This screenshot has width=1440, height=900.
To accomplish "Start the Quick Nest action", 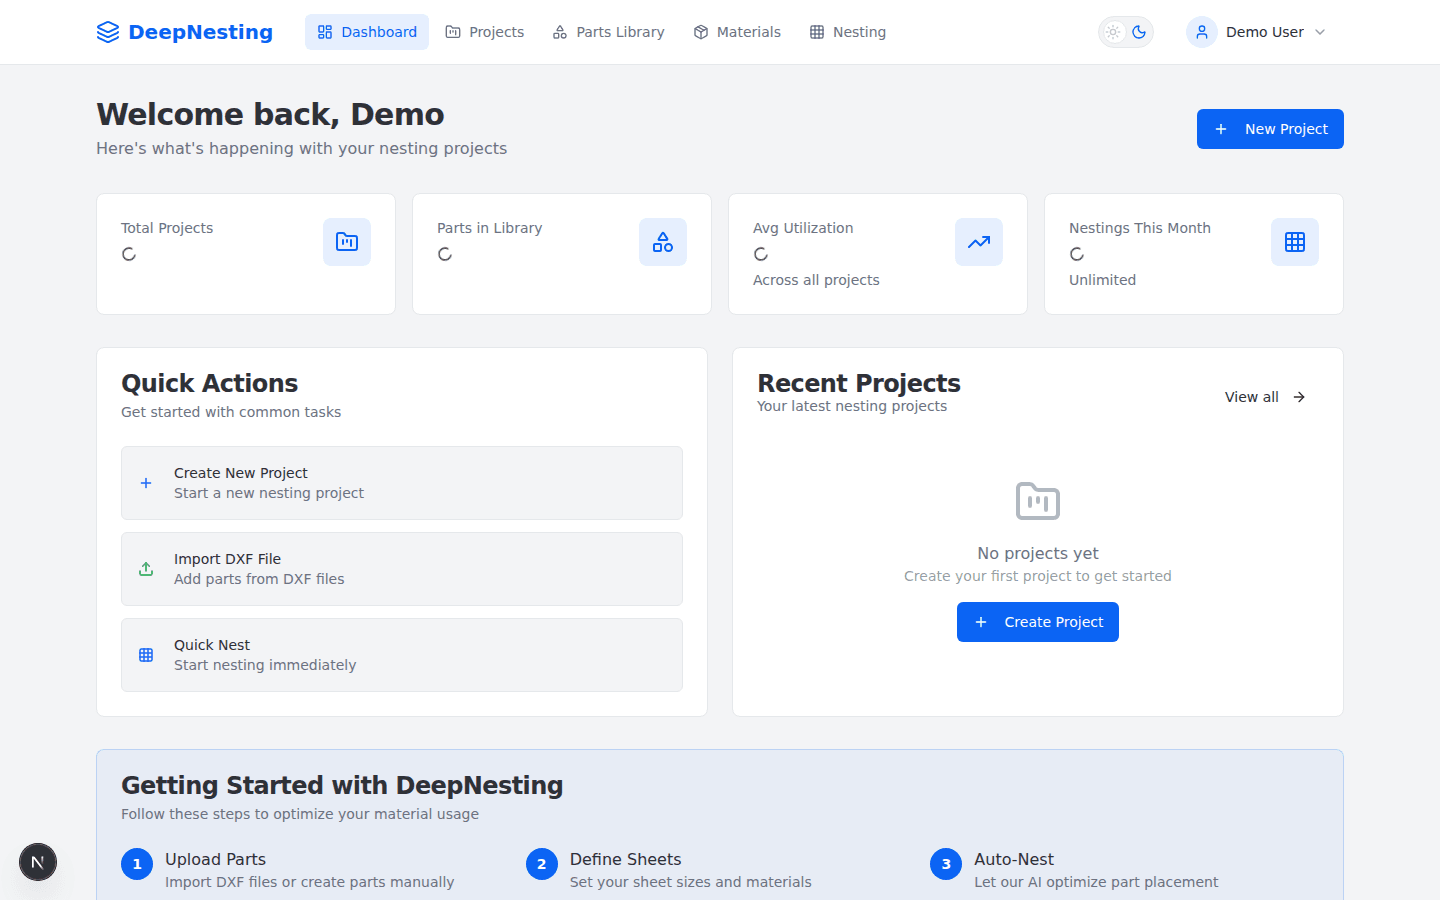I will tap(402, 655).
